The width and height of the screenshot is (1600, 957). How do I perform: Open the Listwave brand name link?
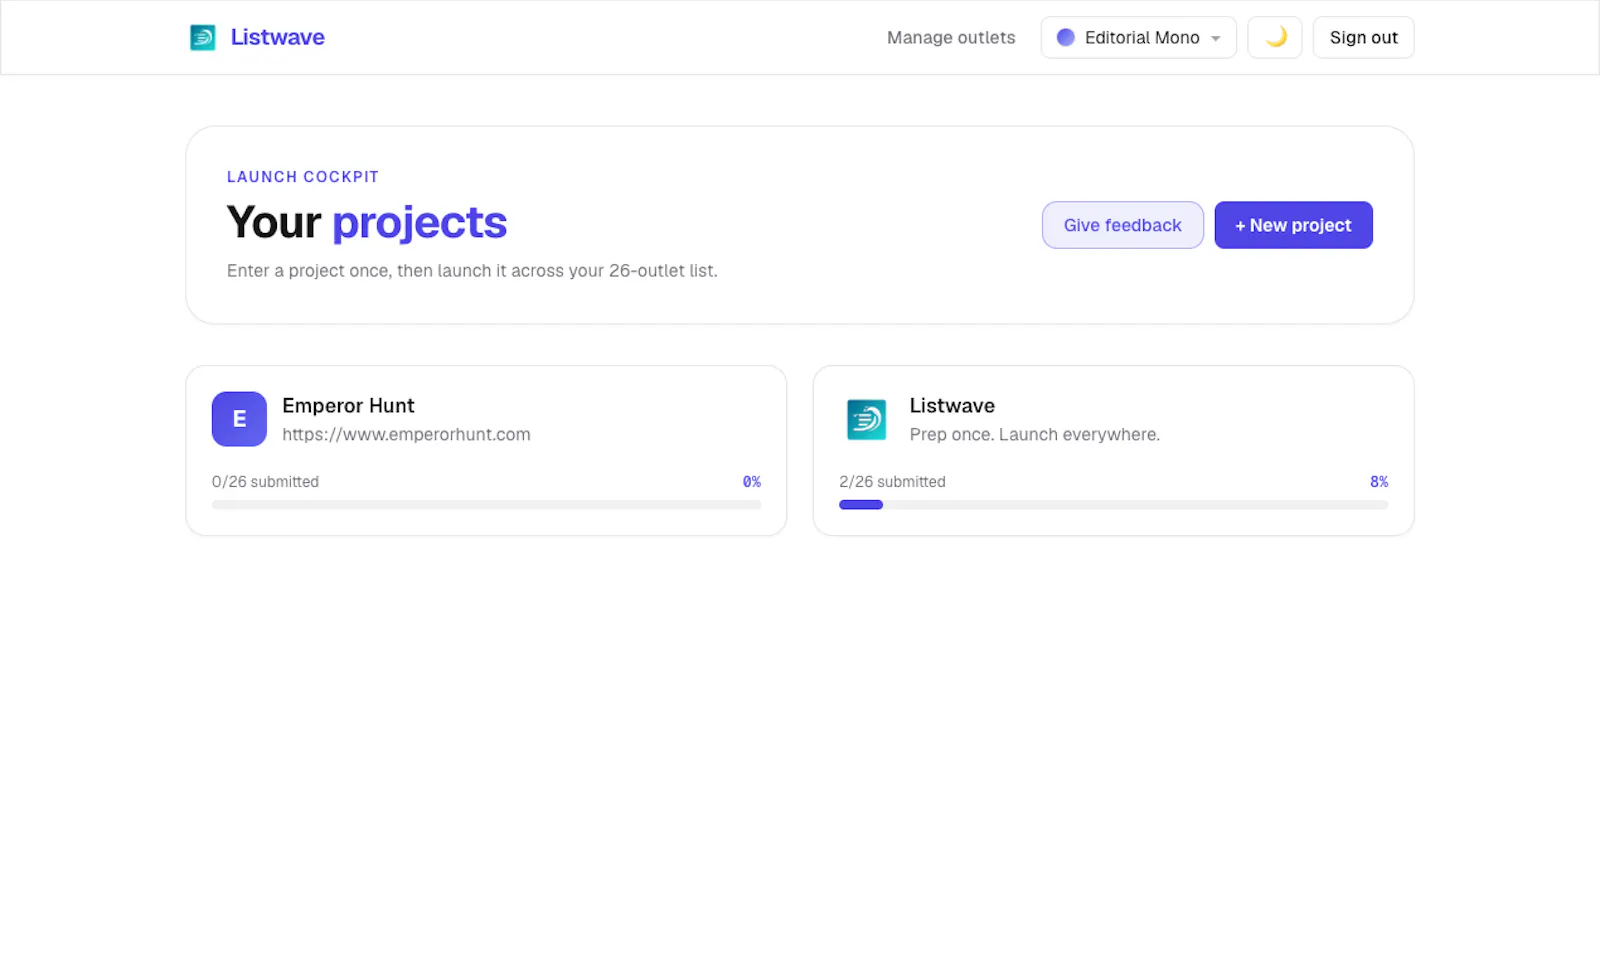(x=277, y=37)
